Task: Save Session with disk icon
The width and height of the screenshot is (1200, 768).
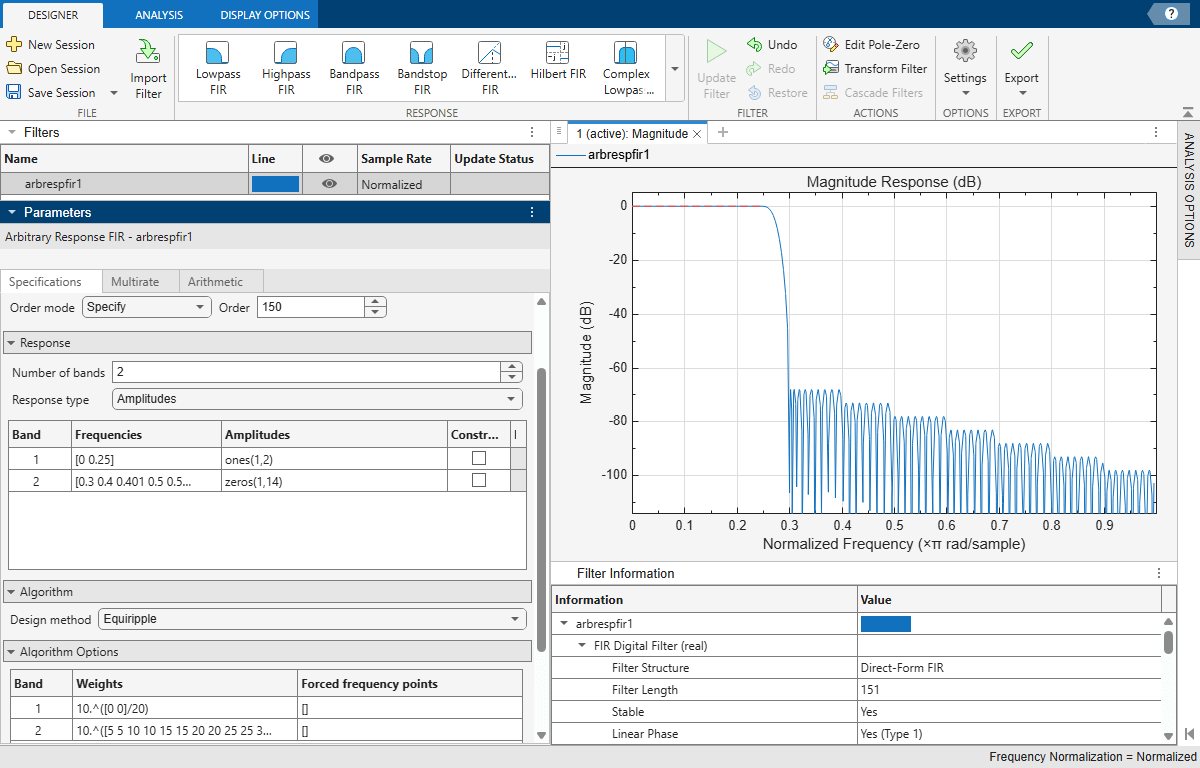Action: click(14, 93)
